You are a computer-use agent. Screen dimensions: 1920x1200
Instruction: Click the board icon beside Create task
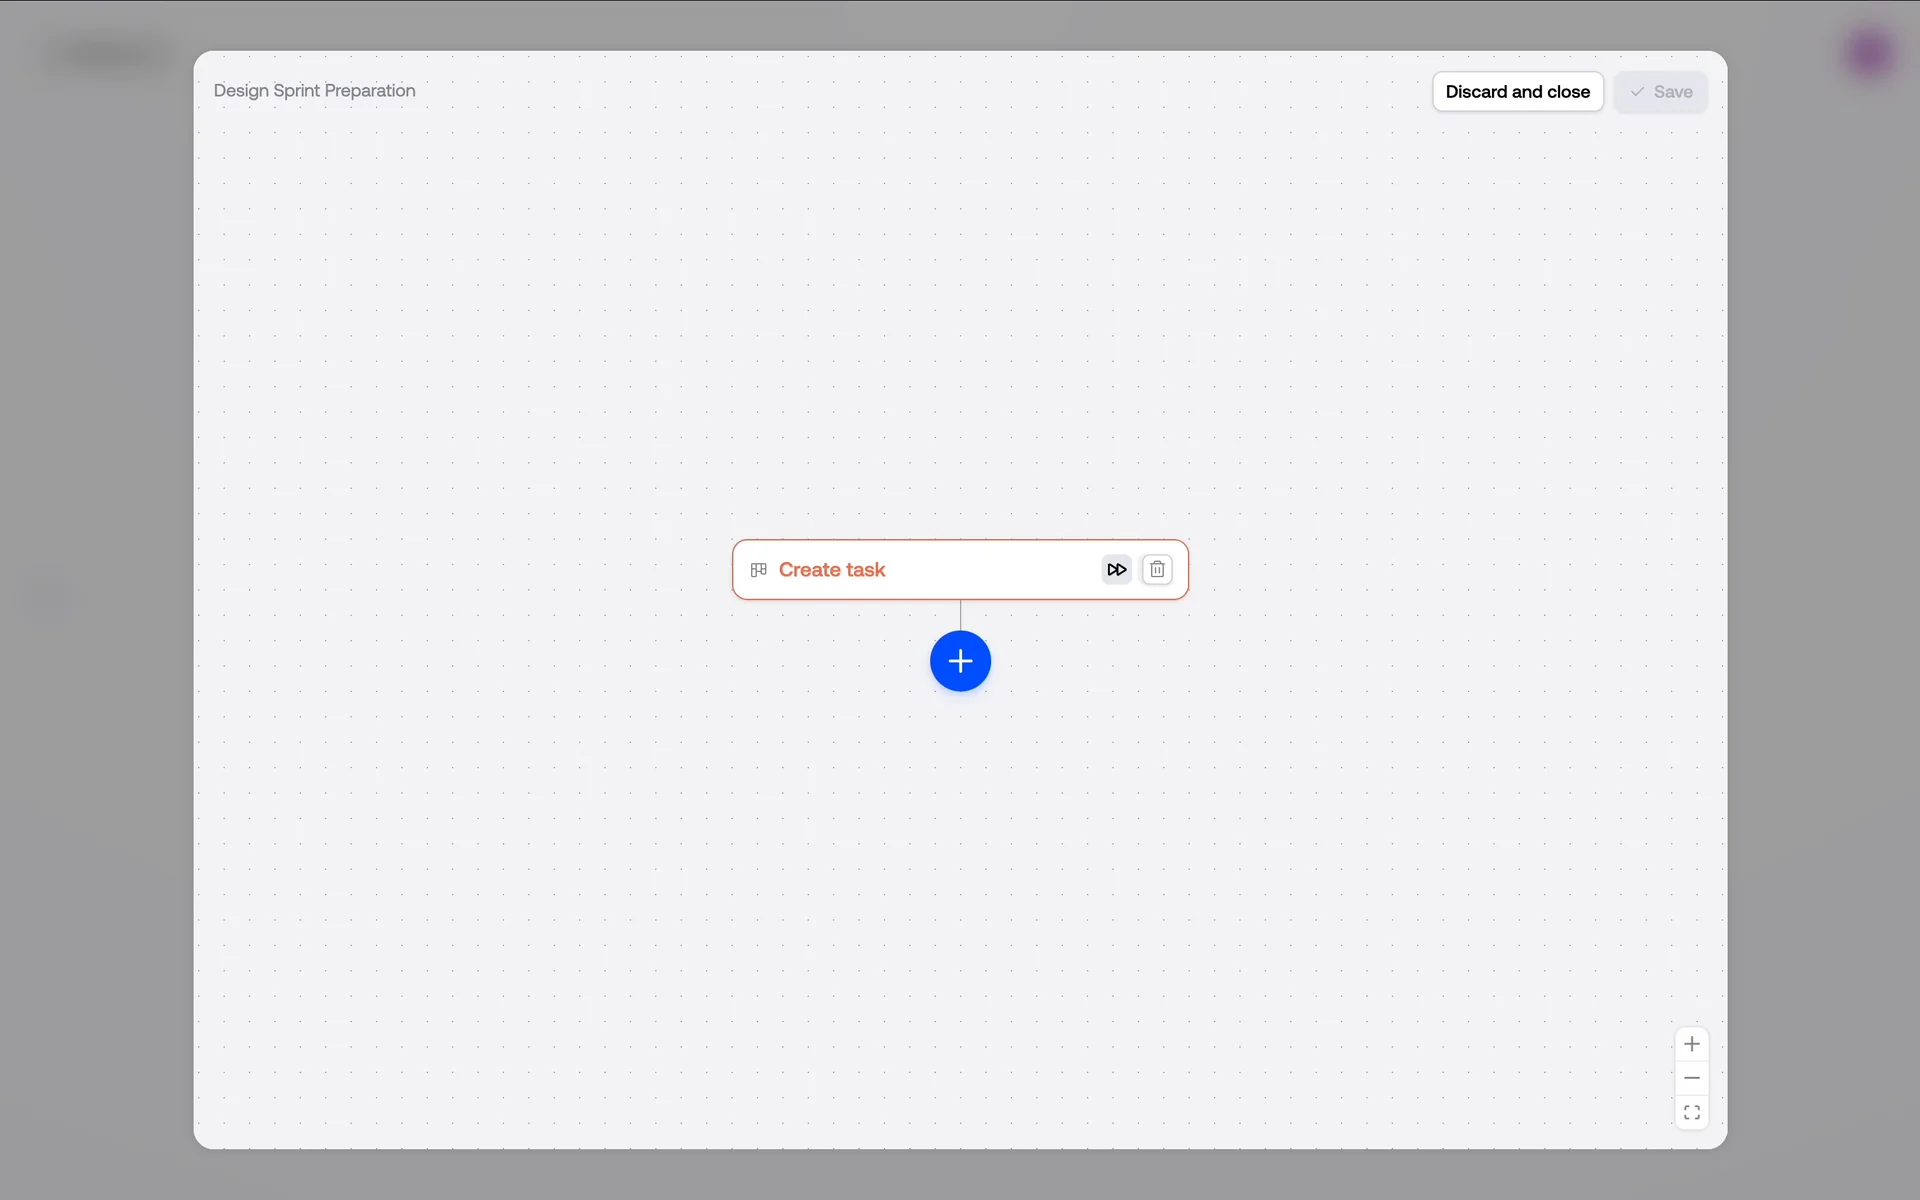click(x=758, y=570)
